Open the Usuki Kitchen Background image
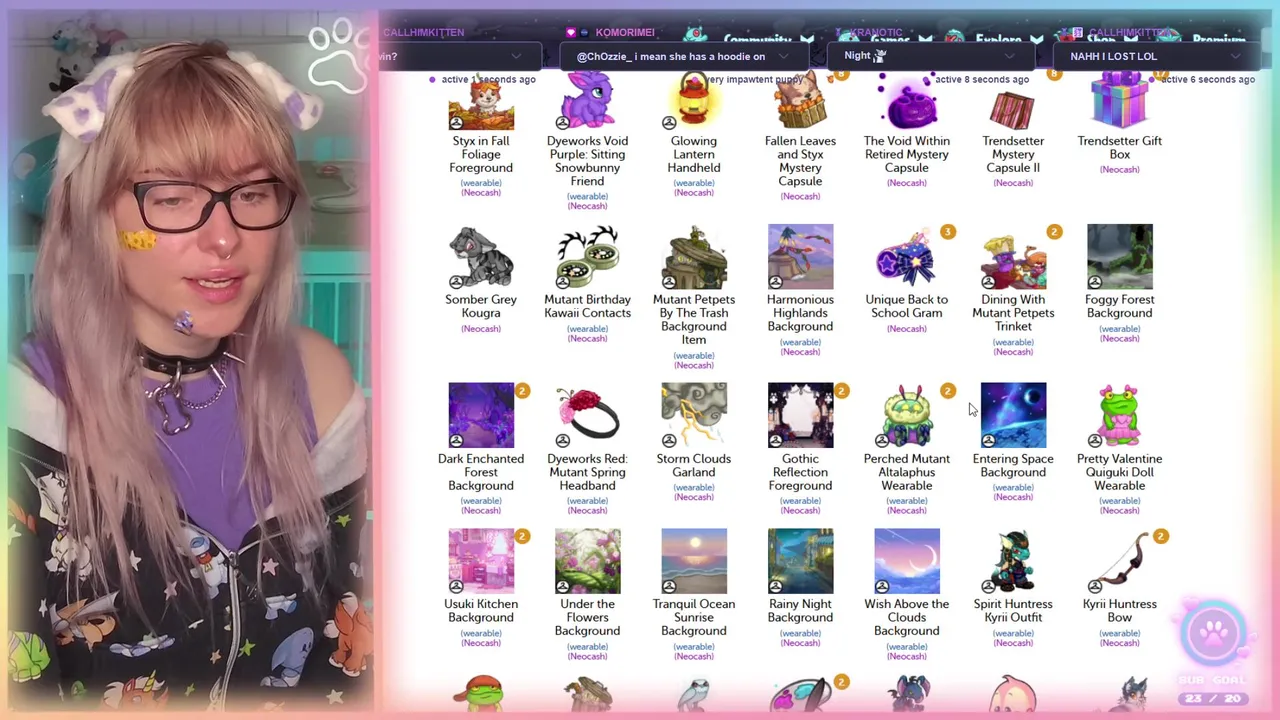Screen dimensions: 1280x720 [481, 561]
